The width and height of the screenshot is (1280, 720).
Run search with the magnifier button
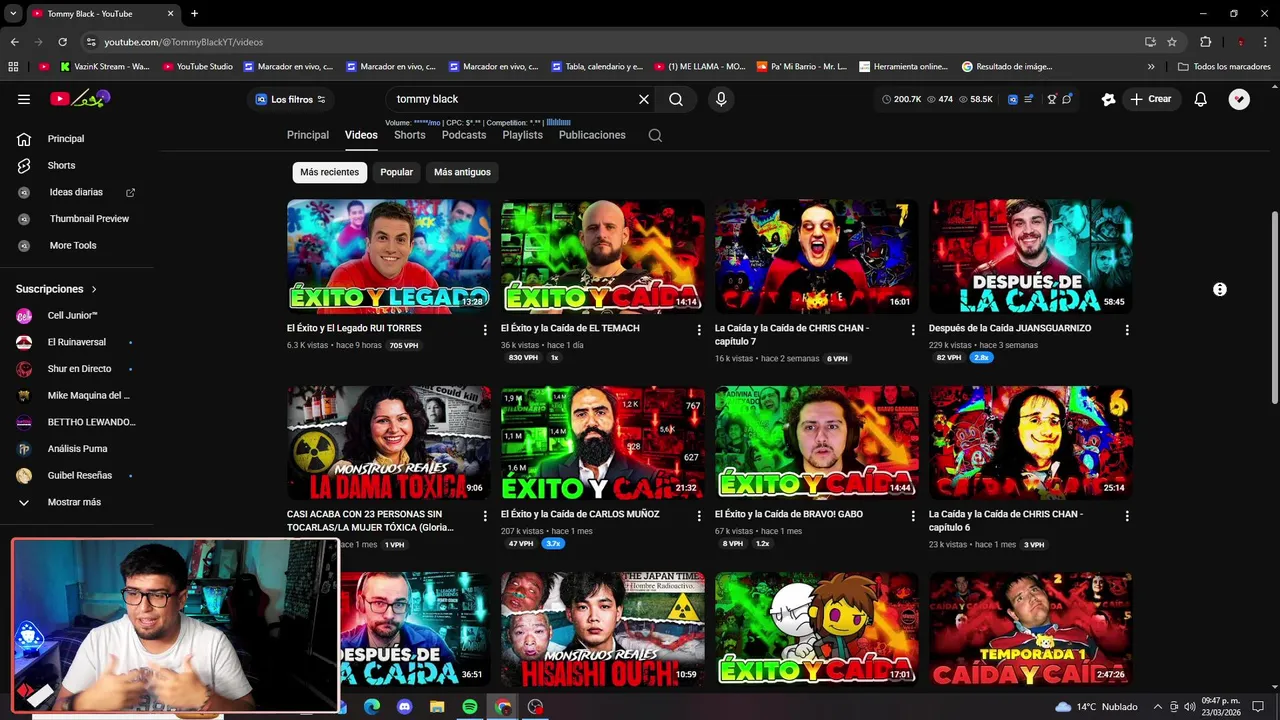pos(676,99)
